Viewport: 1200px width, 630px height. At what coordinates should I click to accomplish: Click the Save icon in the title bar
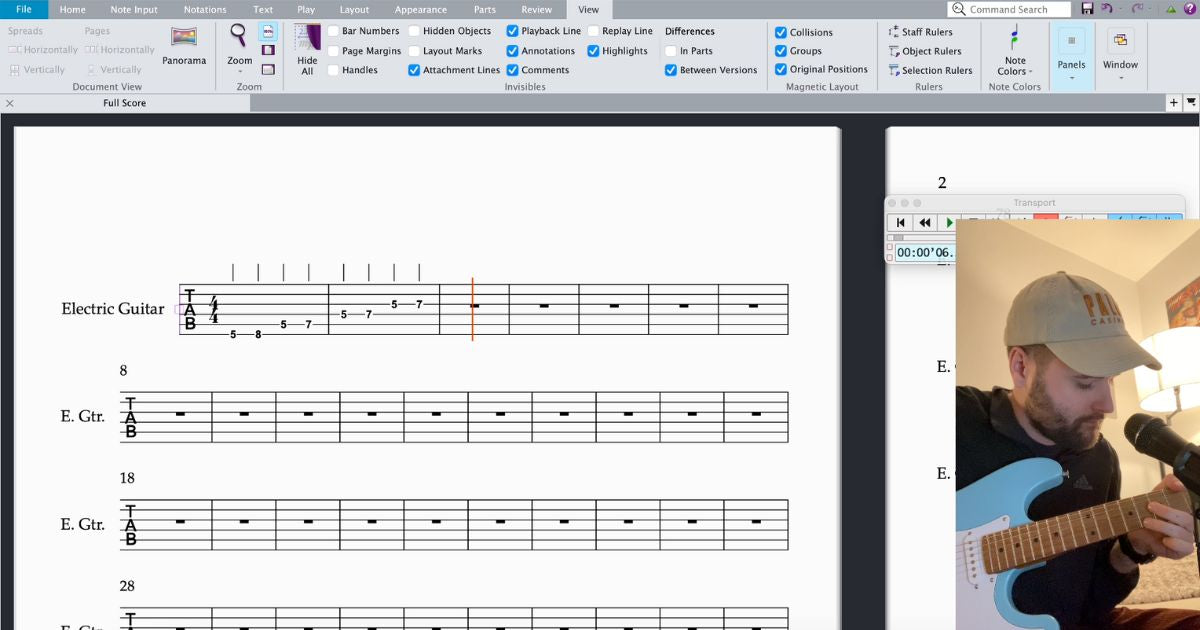tap(1088, 8)
